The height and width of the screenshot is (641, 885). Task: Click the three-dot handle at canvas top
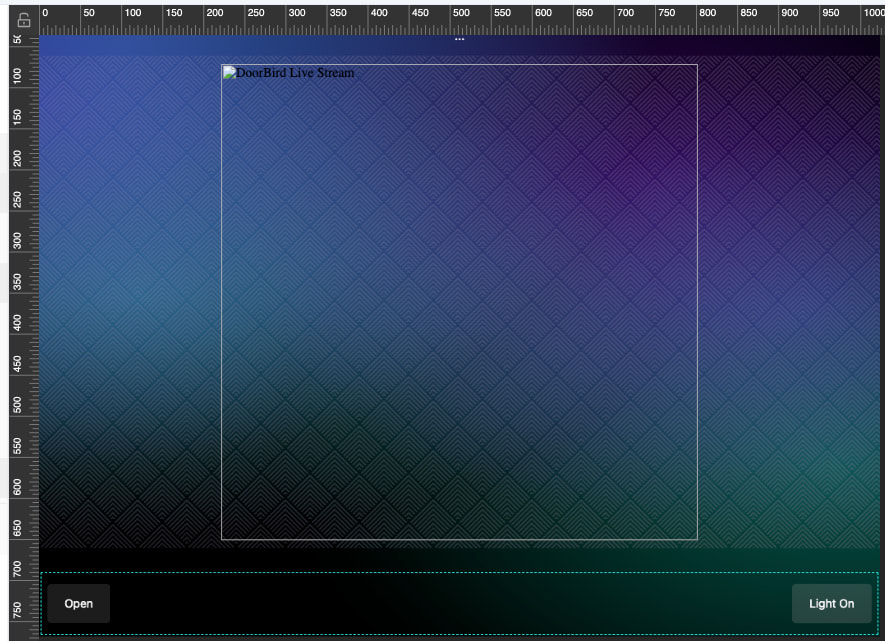pyautogui.click(x=460, y=39)
